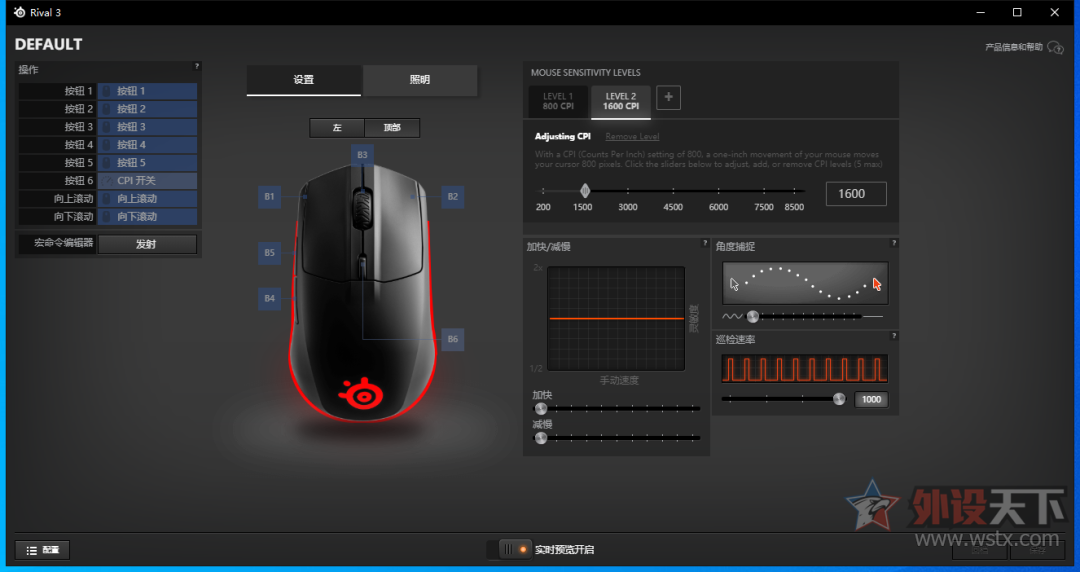
Task: Open the 向下滚动 scroll-down assignment
Action: point(147,216)
